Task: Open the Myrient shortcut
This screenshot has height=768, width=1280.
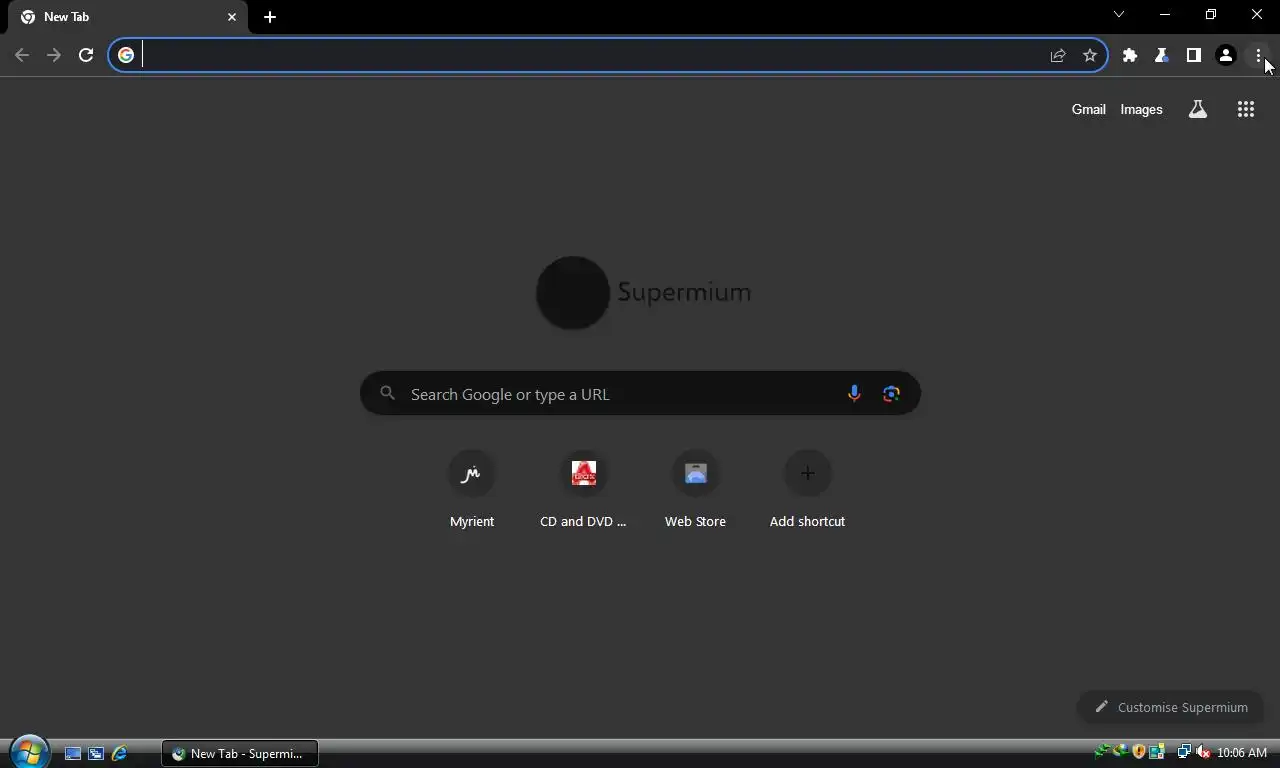Action: pyautogui.click(x=472, y=490)
